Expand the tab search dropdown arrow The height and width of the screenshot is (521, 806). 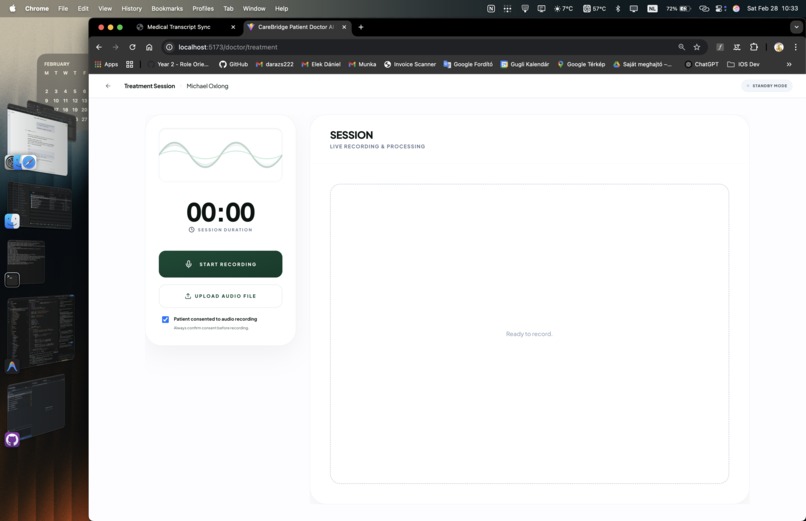click(796, 27)
